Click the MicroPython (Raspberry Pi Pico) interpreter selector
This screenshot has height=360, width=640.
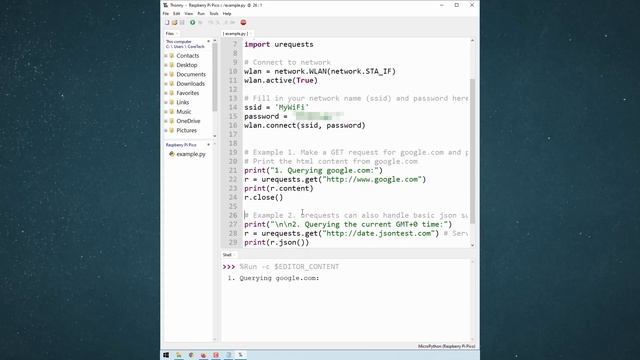pyautogui.click(x=447, y=346)
